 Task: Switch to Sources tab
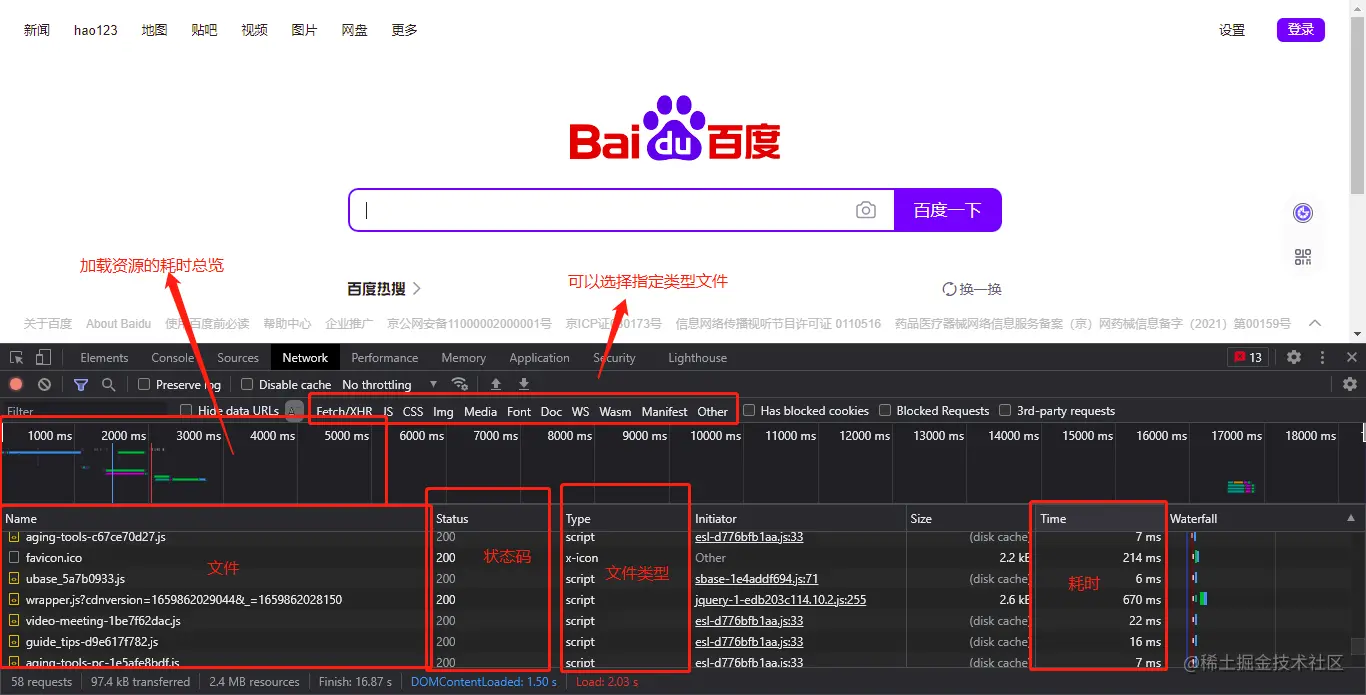(238, 357)
